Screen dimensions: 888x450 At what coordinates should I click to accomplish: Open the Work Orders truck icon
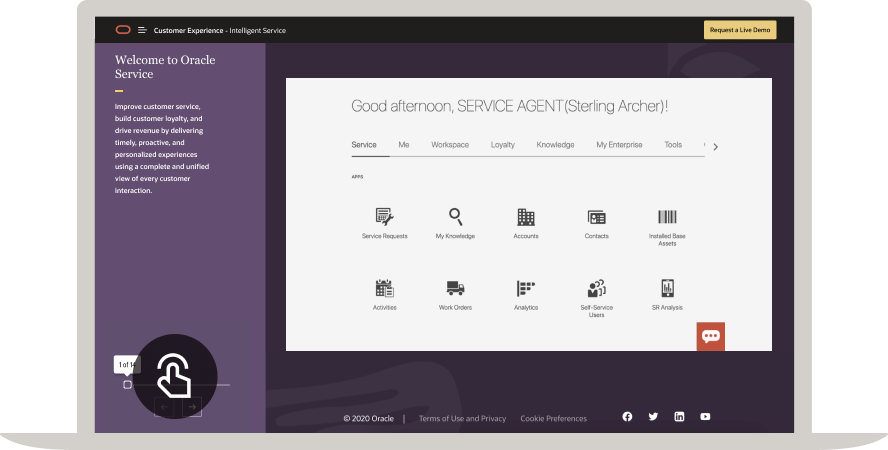coord(455,288)
